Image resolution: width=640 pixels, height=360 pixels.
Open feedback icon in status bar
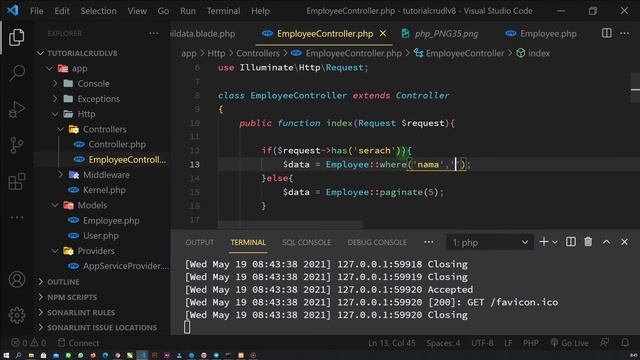pyautogui.click(x=604, y=343)
